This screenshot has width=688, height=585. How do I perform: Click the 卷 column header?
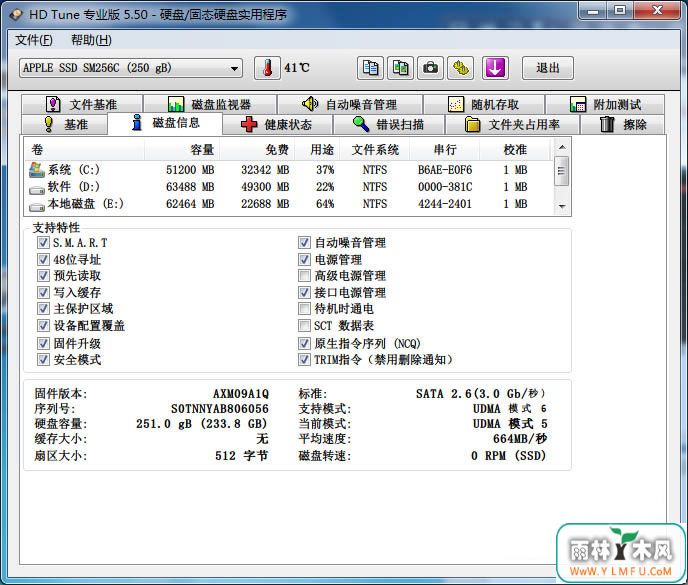coord(84,150)
